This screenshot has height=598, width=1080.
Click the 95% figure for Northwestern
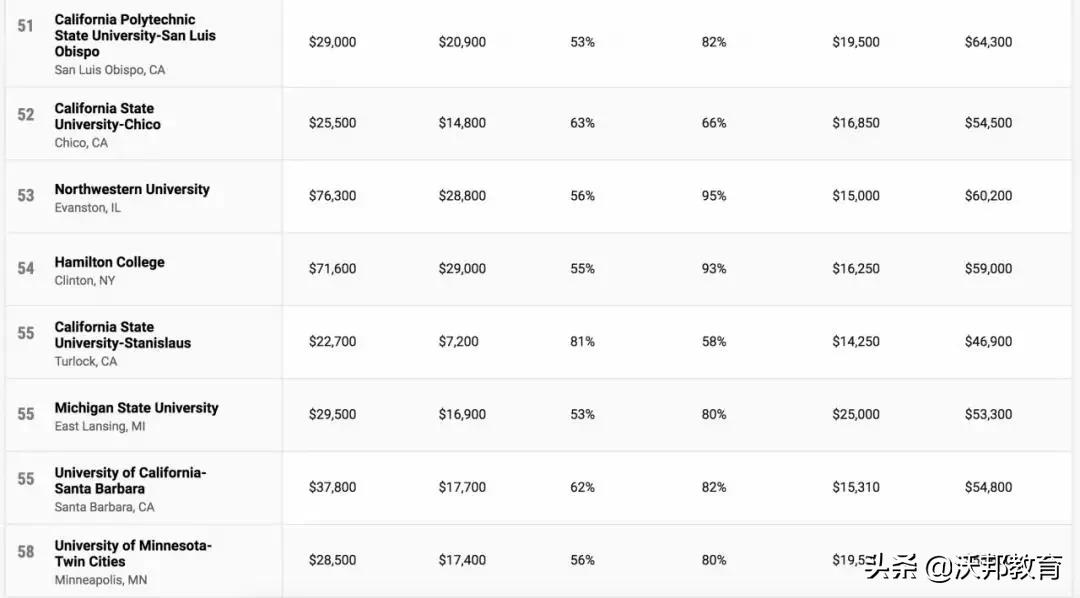(x=714, y=196)
